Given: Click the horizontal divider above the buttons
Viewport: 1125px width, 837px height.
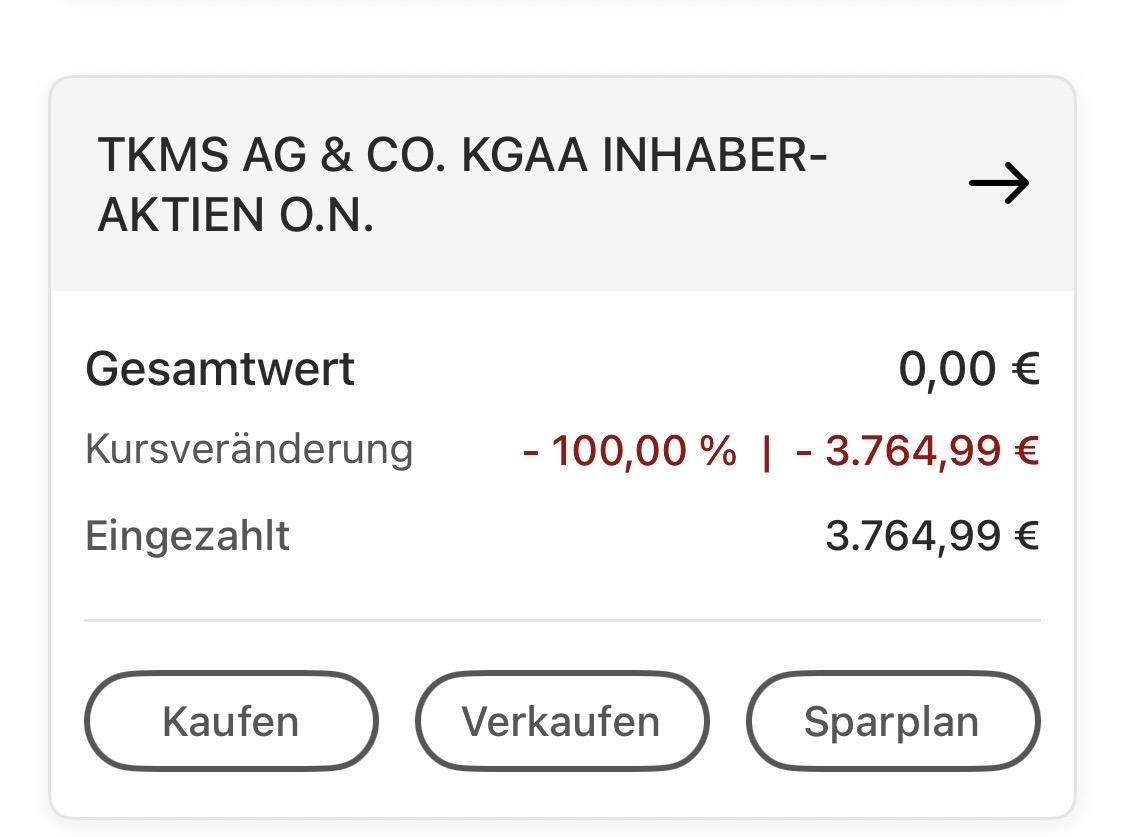Looking at the screenshot, I should [562, 620].
